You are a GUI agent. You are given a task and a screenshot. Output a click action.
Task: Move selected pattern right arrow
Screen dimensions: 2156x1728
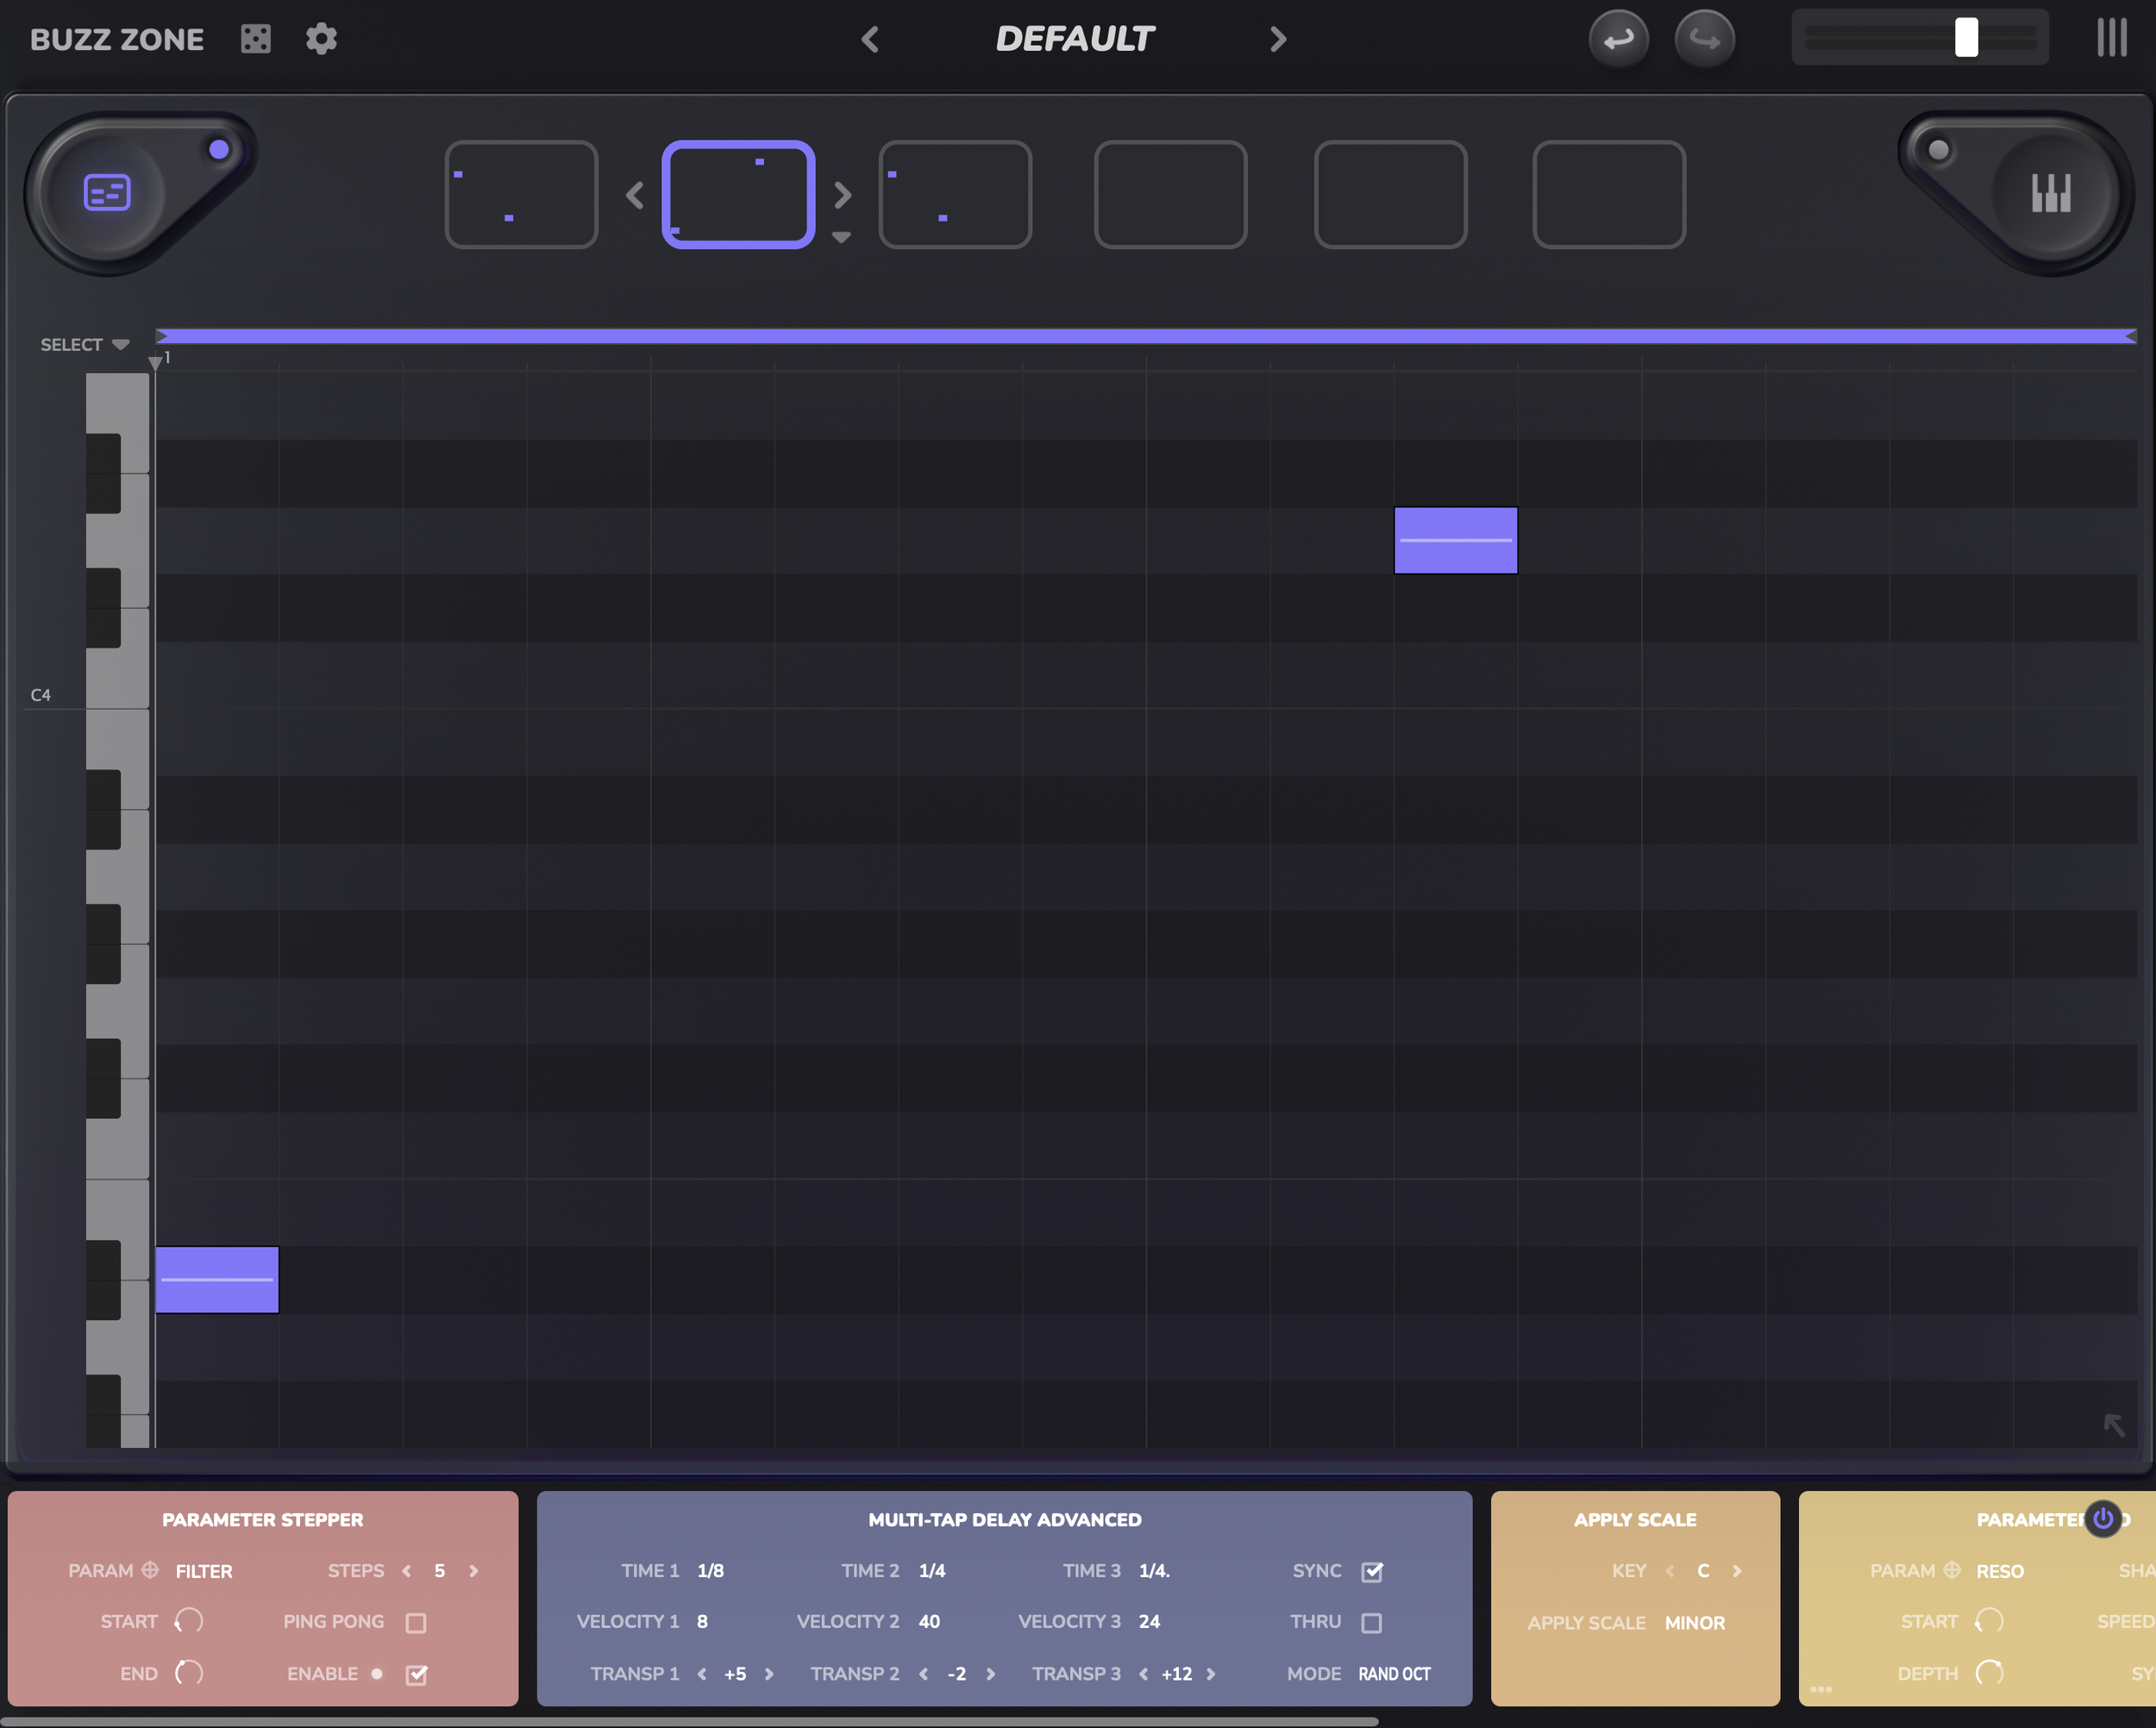(843, 194)
